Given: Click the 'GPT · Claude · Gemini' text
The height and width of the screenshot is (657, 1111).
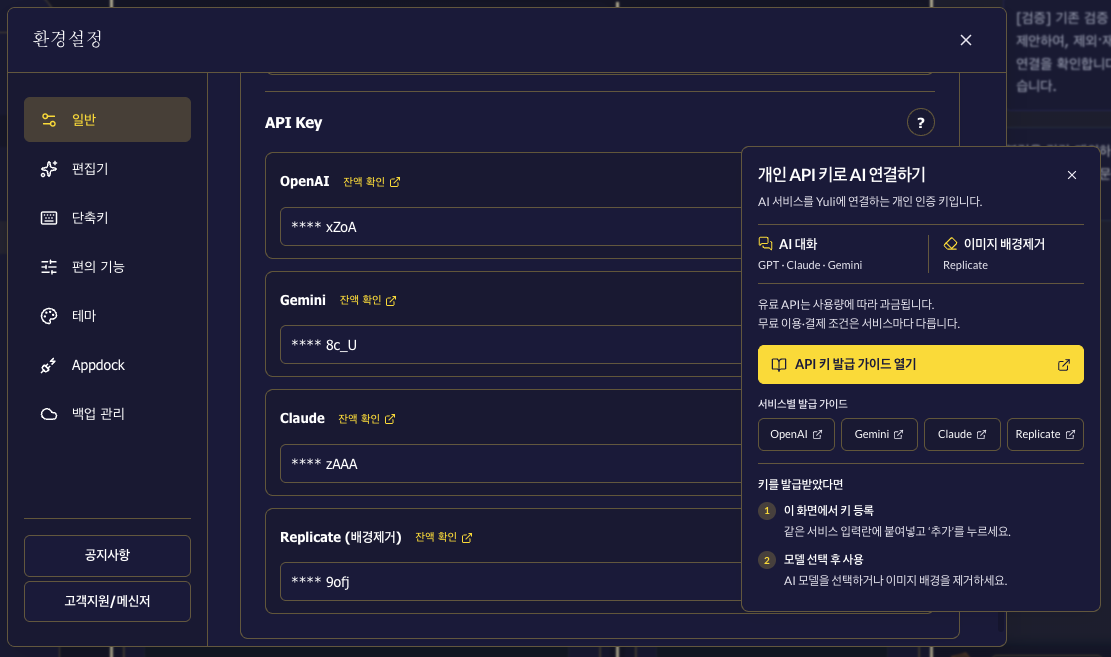Looking at the screenshot, I should [810, 265].
